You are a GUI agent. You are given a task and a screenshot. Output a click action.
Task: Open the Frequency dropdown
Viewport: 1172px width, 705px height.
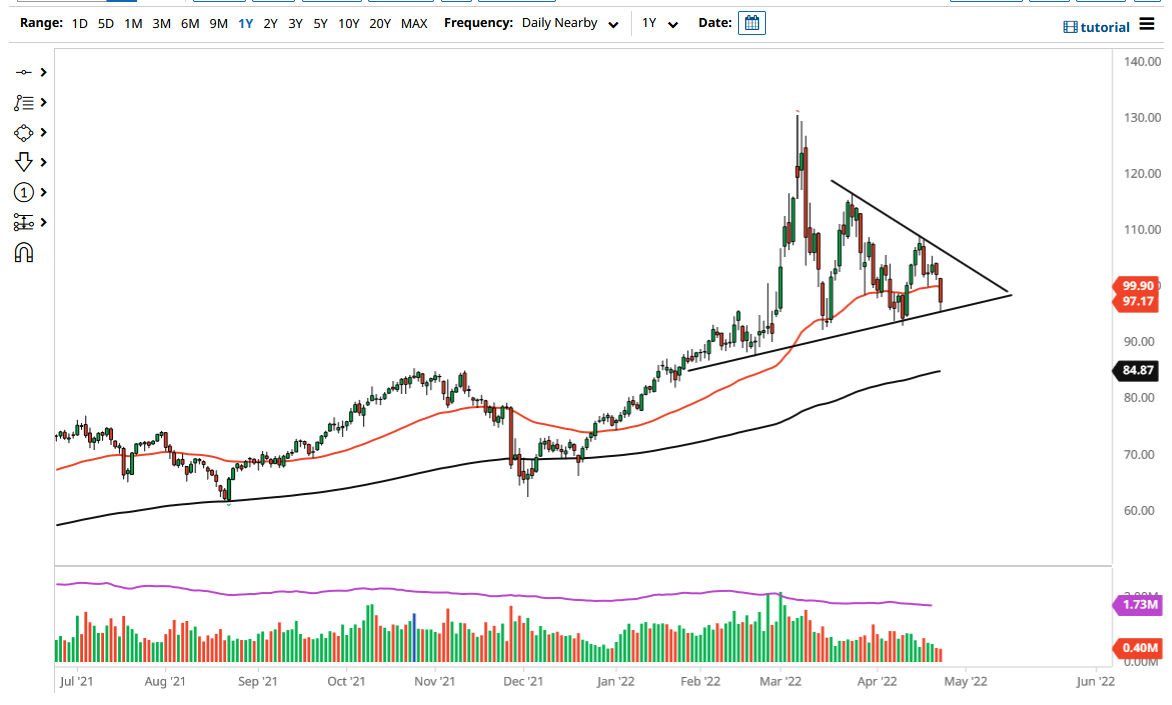pos(570,22)
